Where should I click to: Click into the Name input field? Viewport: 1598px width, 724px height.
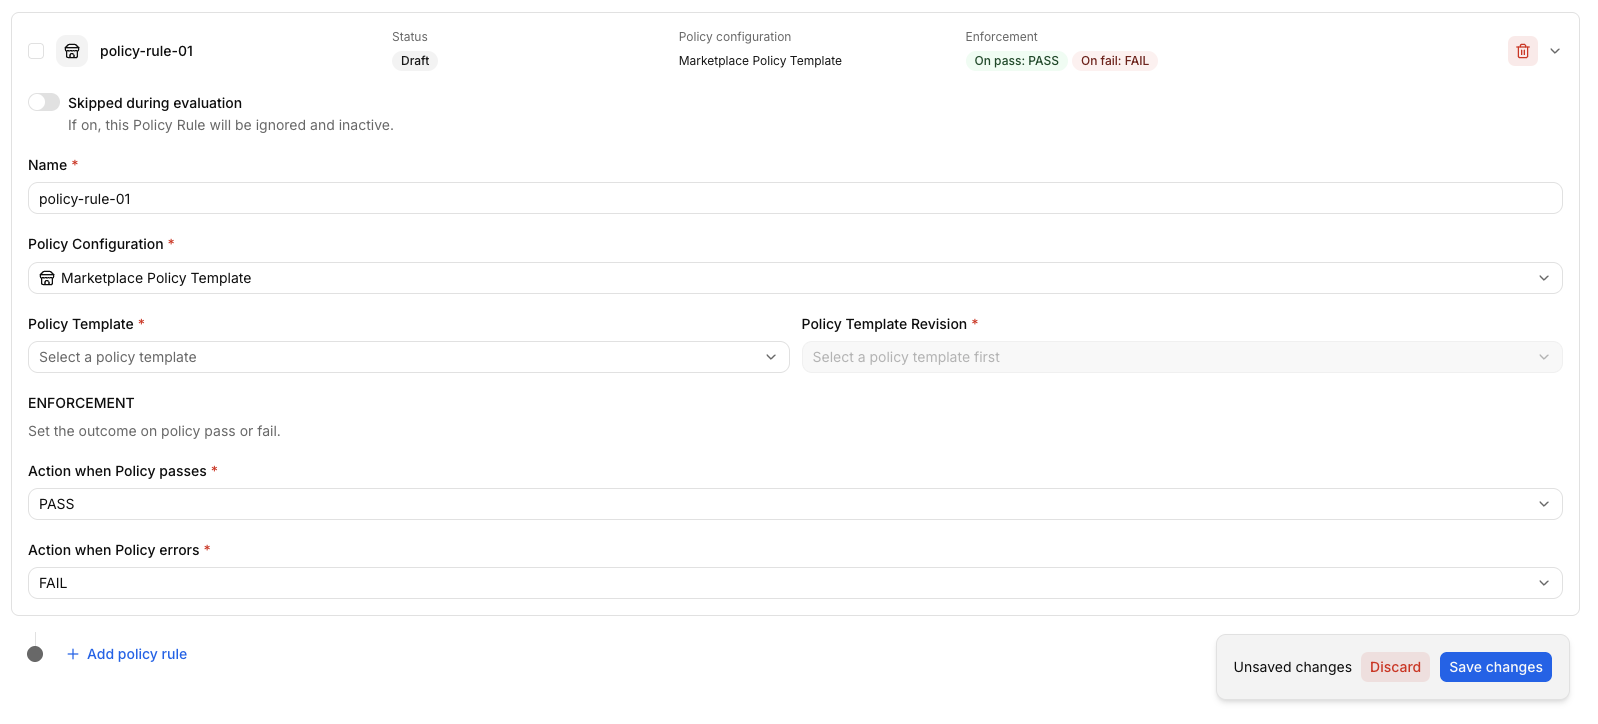click(795, 198)
